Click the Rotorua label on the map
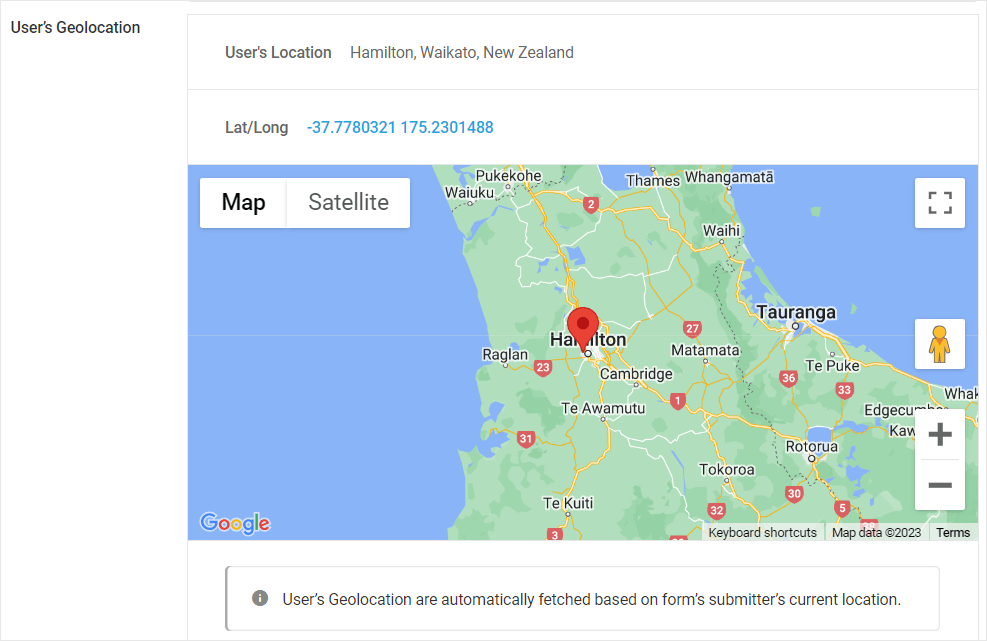 pos(811,446)
